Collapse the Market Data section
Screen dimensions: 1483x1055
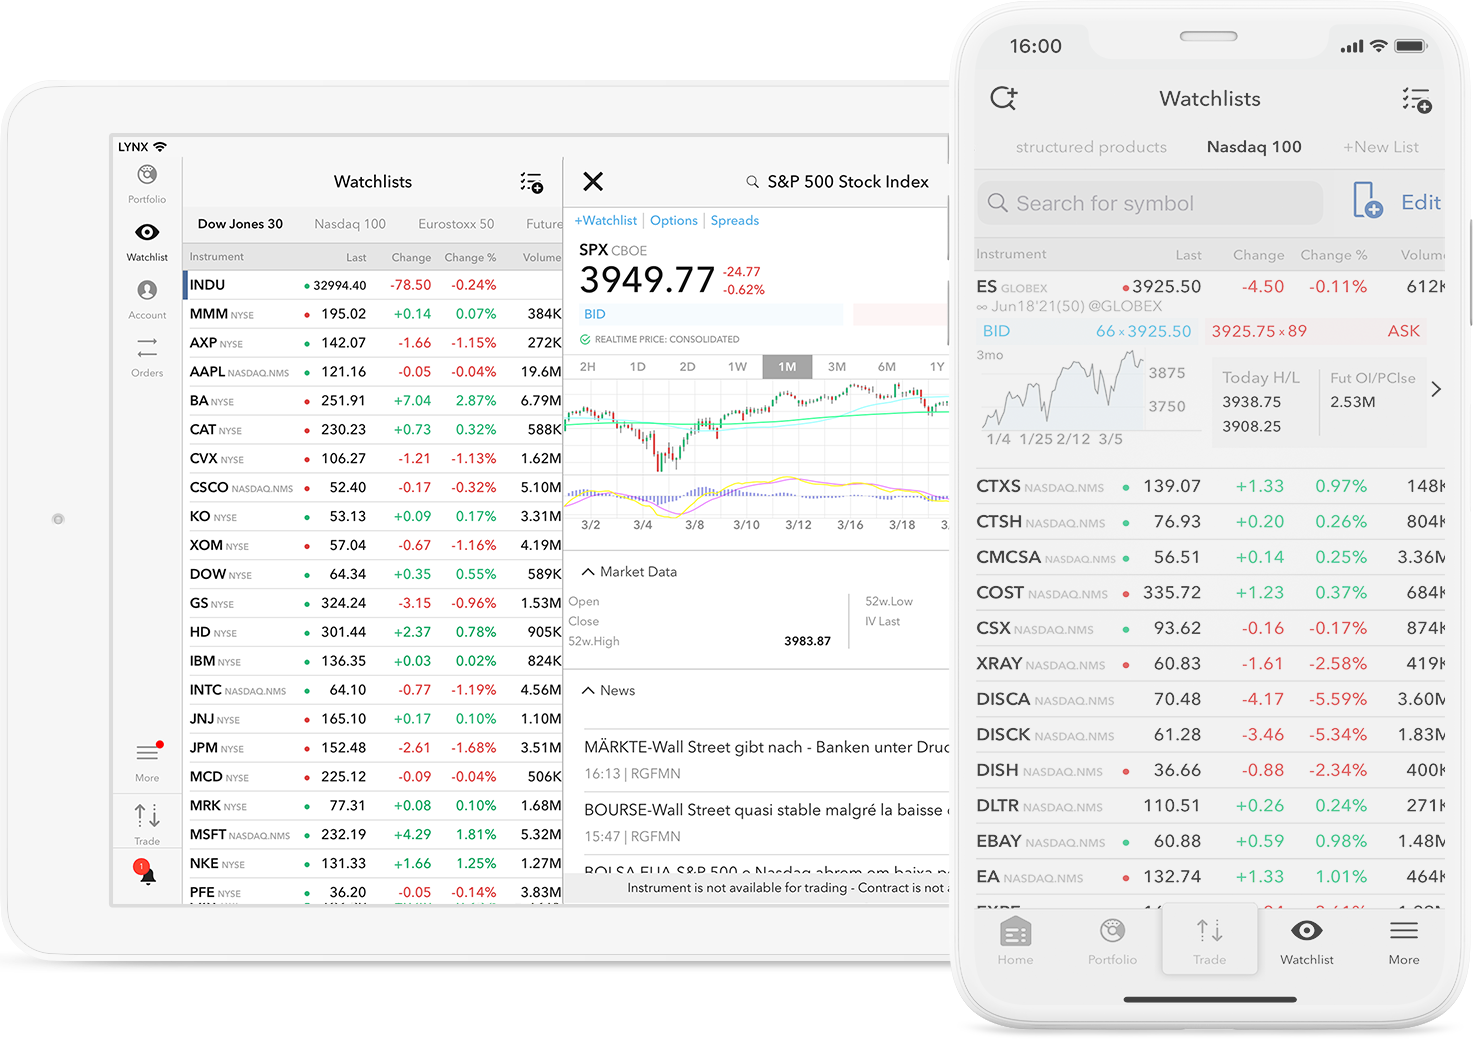588,572
